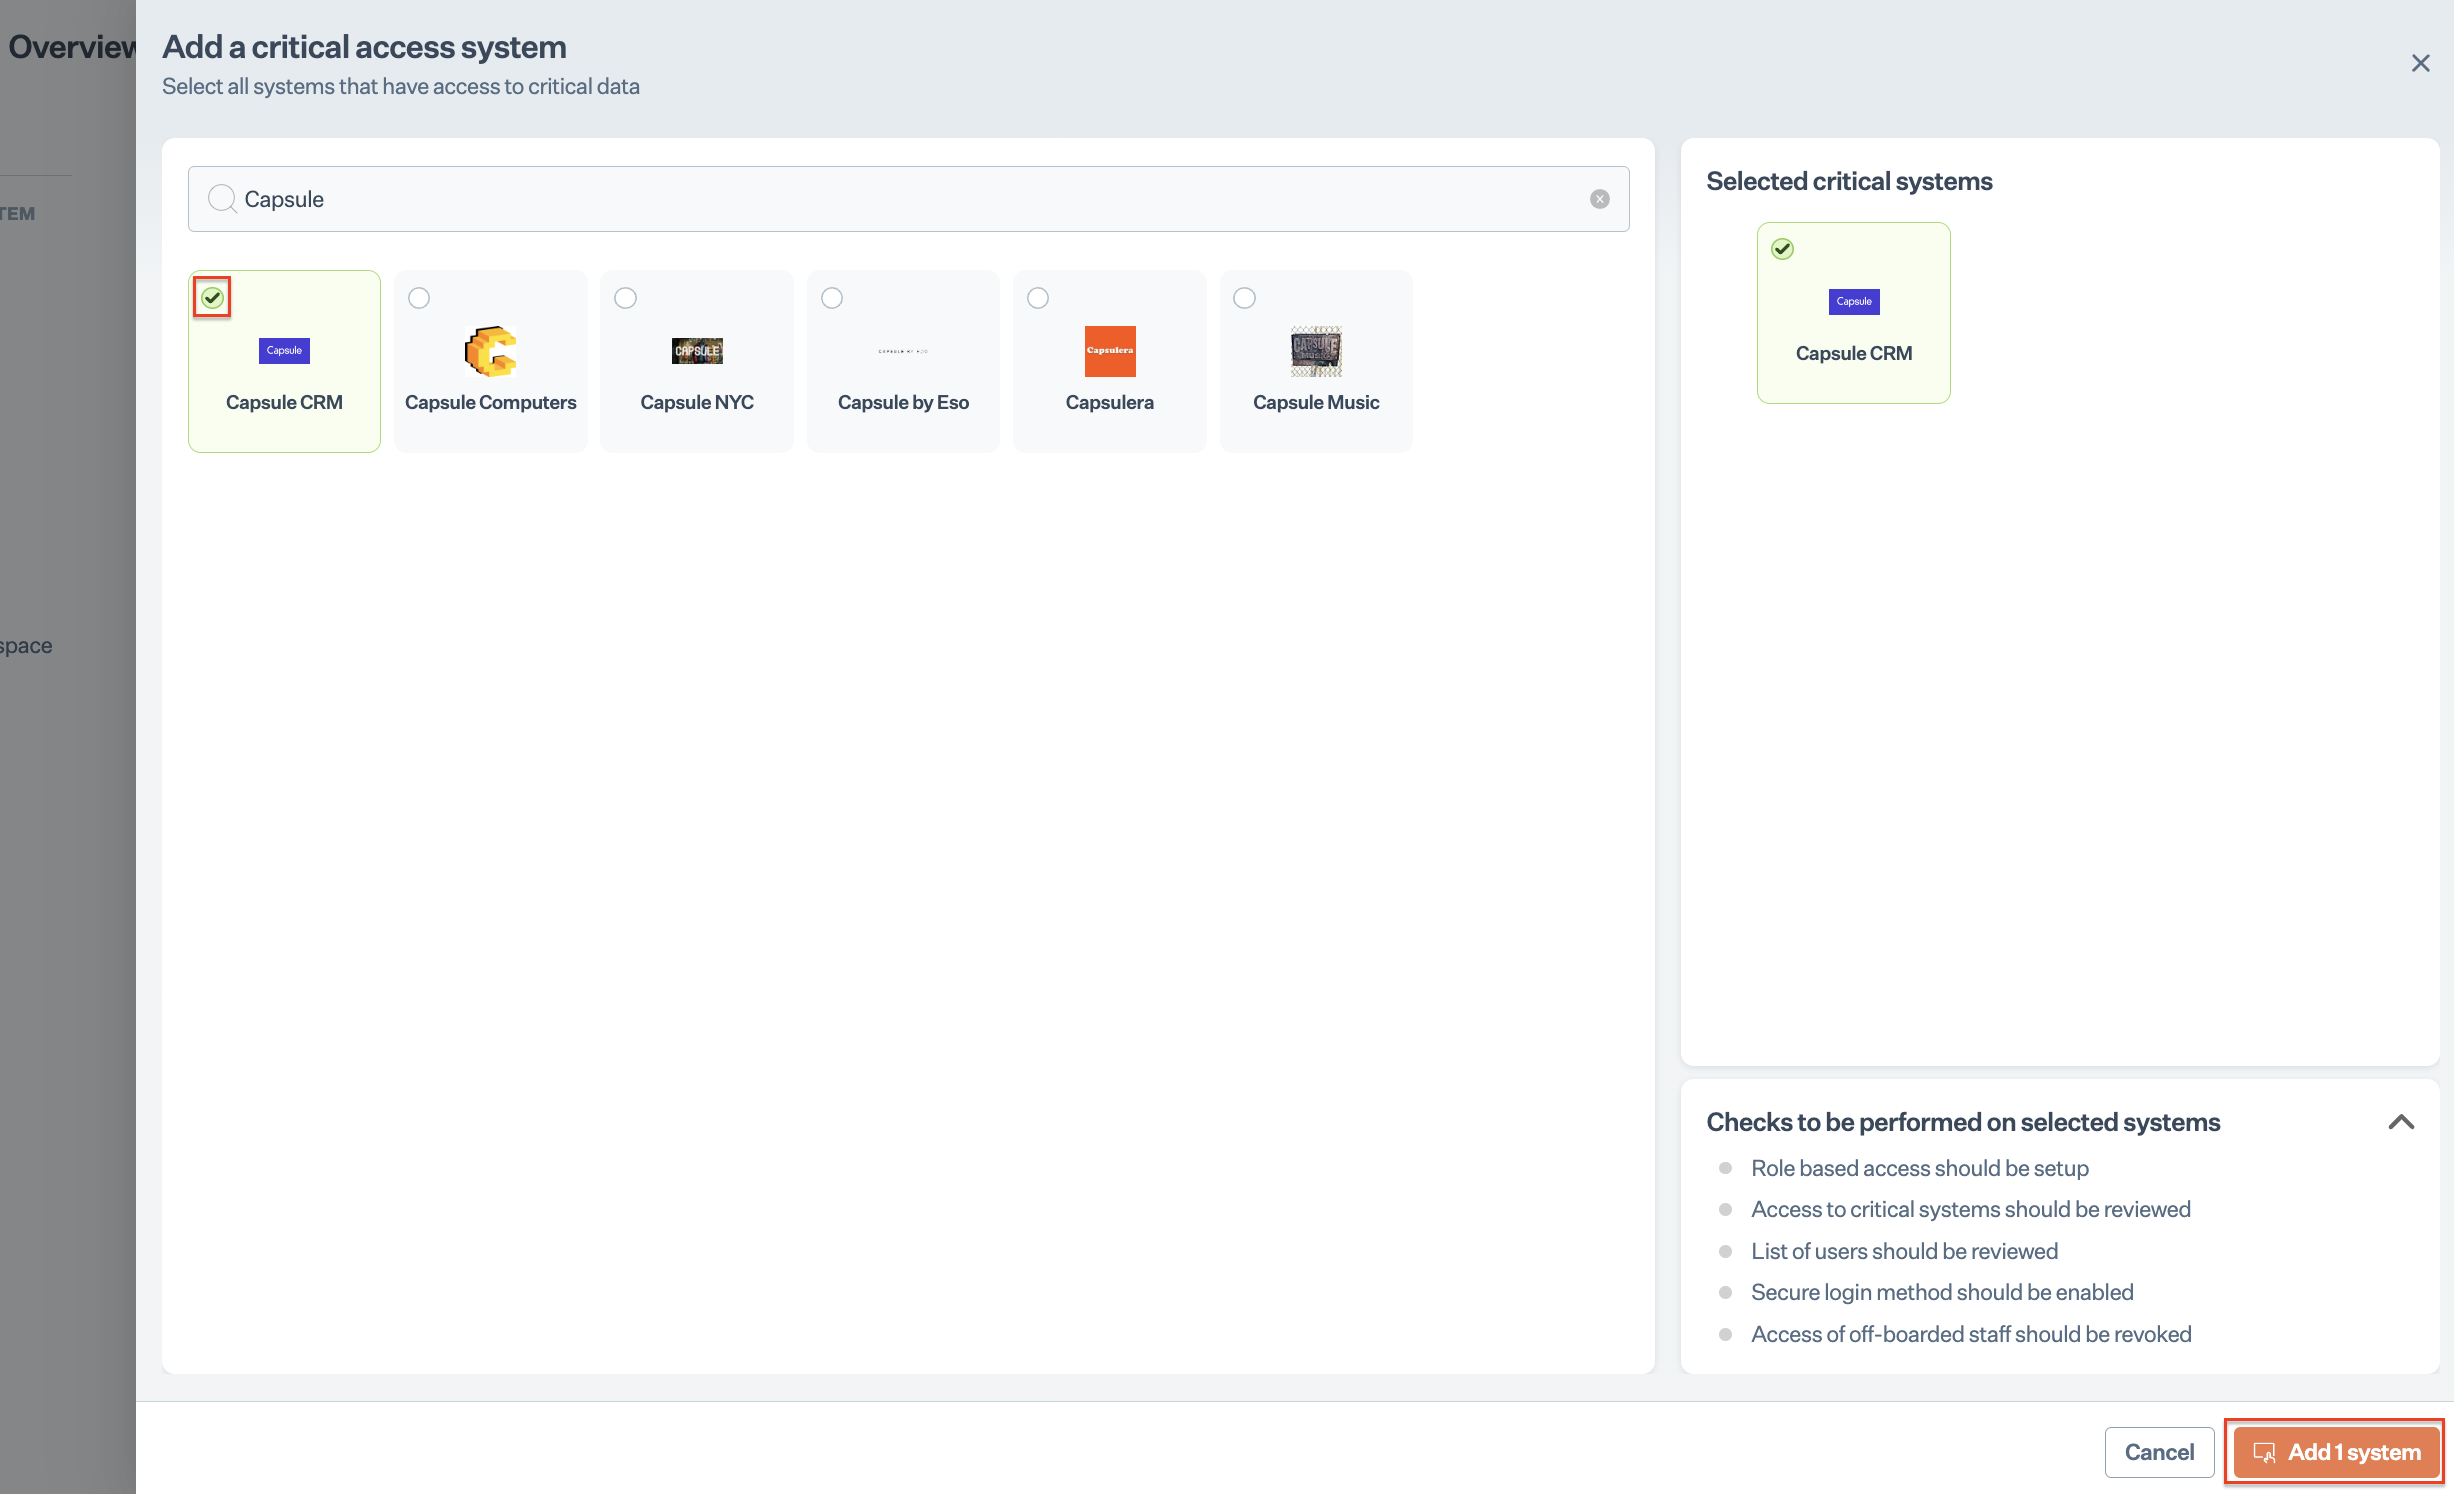Image resolution: width=2454 pixels, height=1494 pixels.
Task: Close the add critical system dialog
Action: [x=2420, y=64]
